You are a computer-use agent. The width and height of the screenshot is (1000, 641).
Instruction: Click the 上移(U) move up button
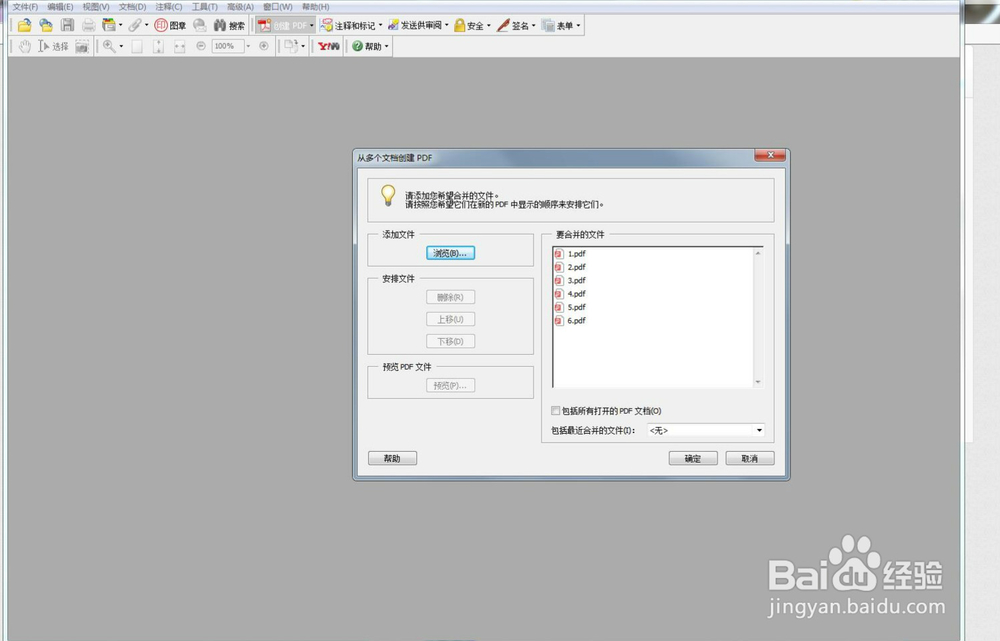450,319
